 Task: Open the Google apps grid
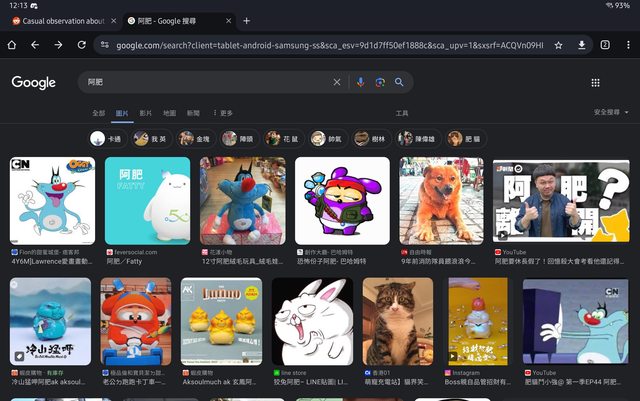coord(596,83)
